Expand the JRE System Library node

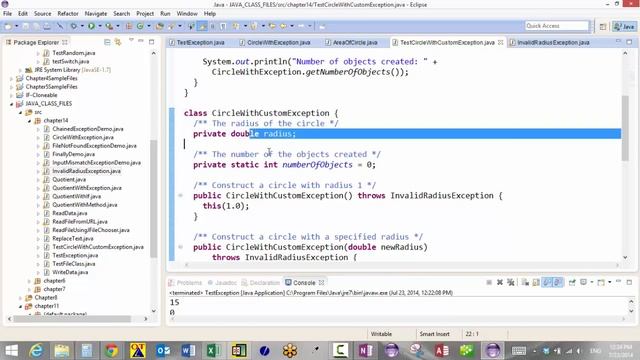[20, 70]
